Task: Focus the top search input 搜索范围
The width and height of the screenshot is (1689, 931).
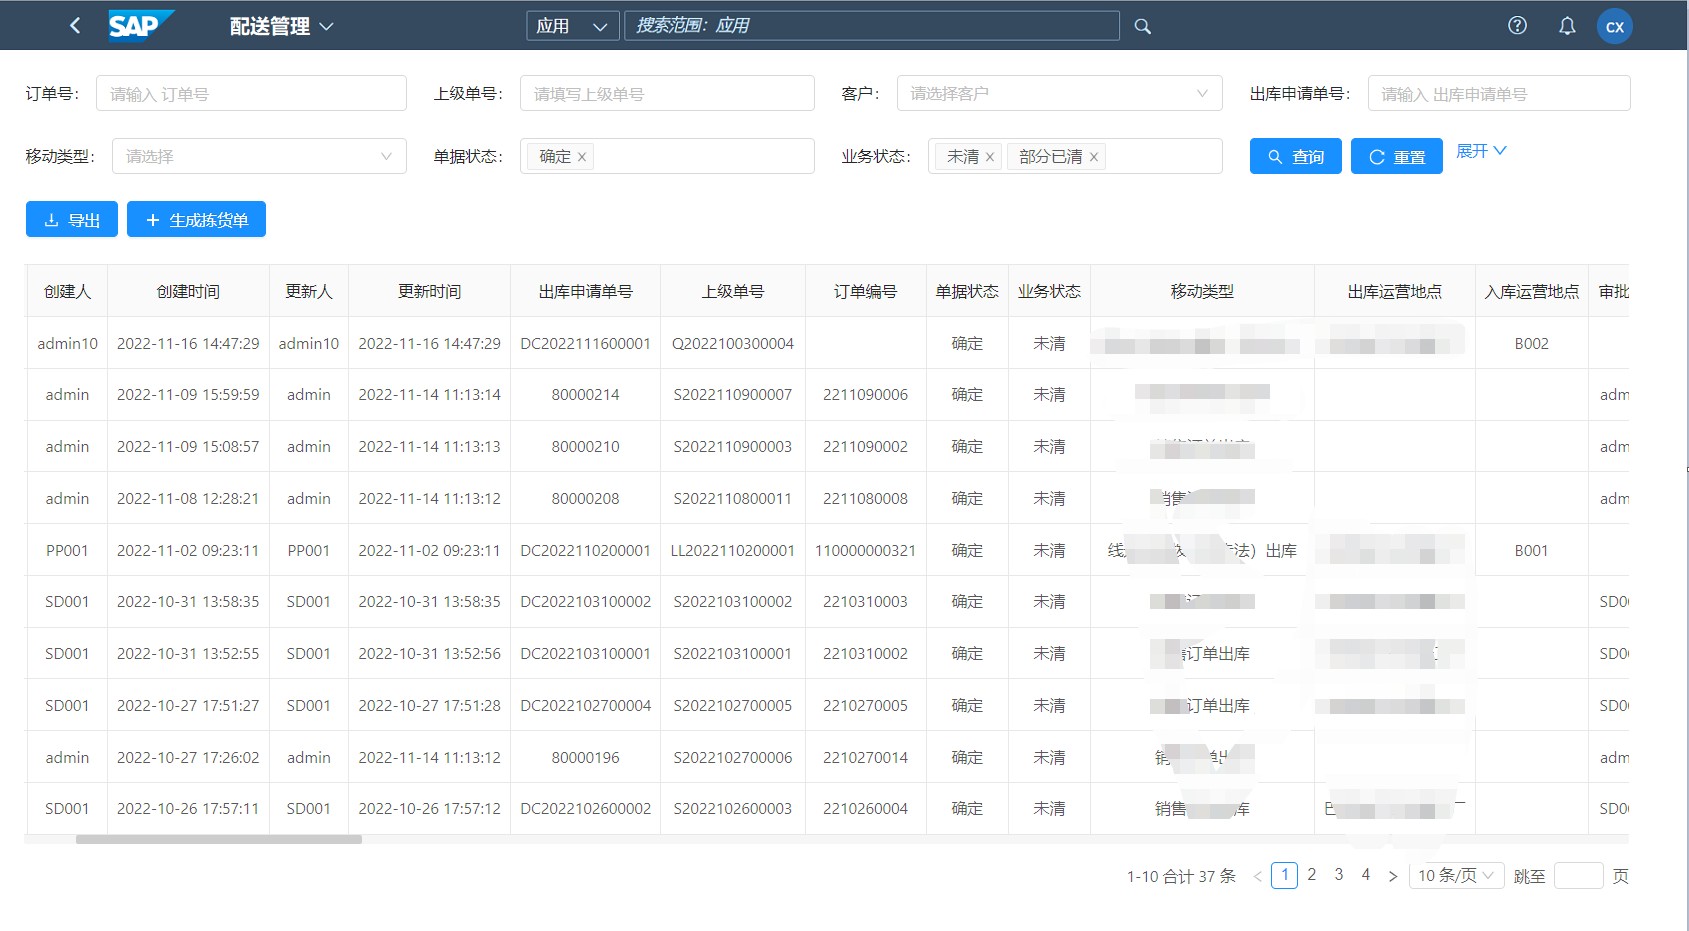Action: pos(871,26)
